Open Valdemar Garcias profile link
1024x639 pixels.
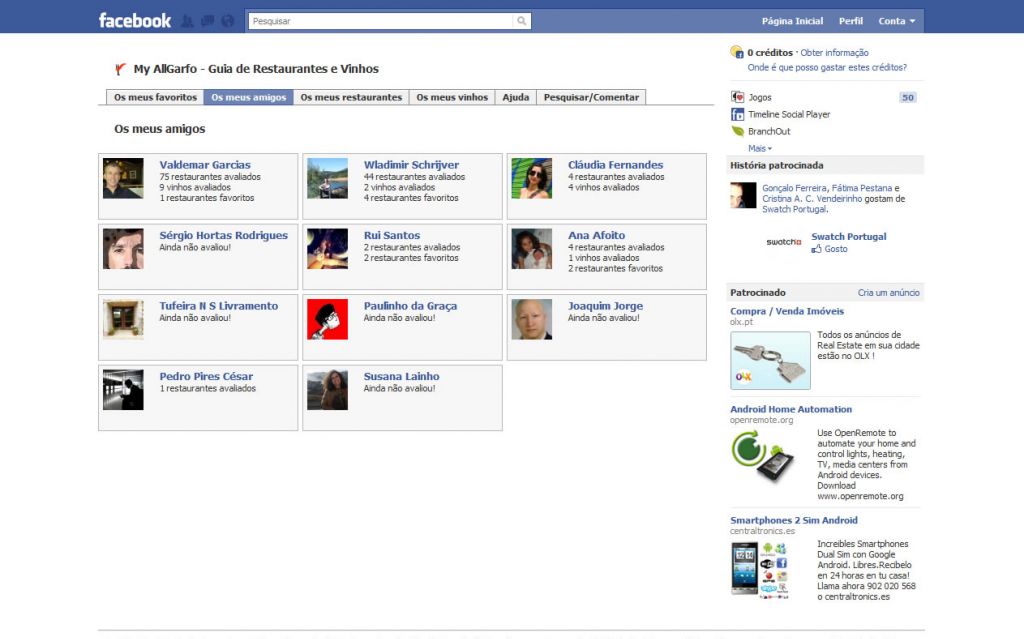pyautogui.click(x=205, y=165)
